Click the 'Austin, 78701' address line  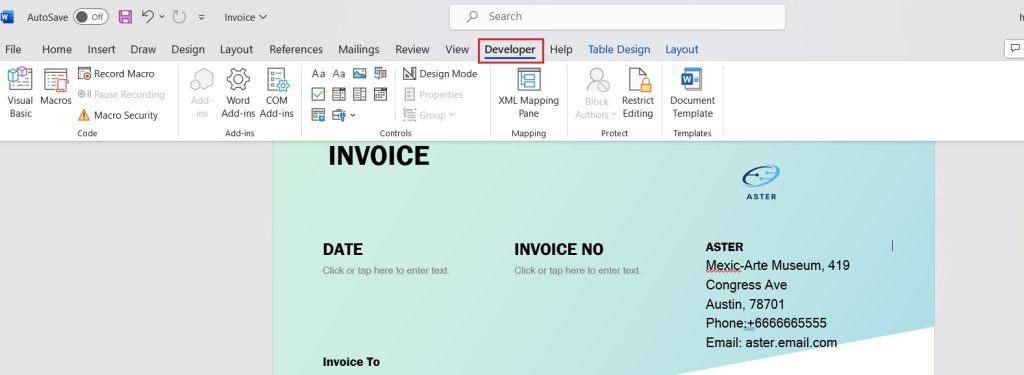pyautogui.click(x=745, y=304)
